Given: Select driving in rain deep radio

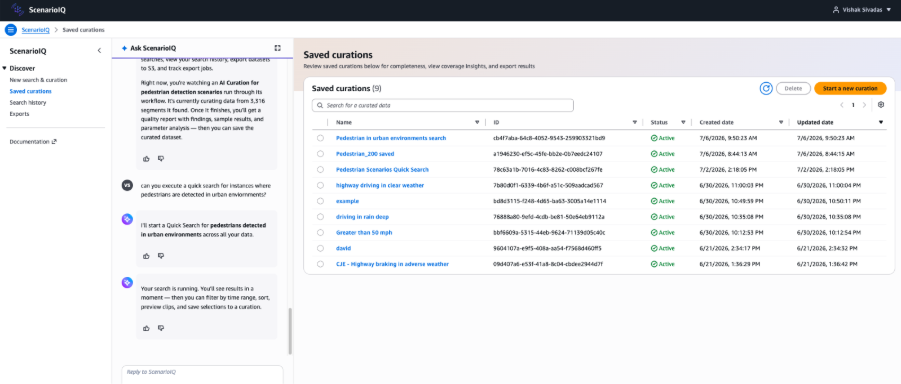Looking at the screenshot, I should click(x=320, y=217).
